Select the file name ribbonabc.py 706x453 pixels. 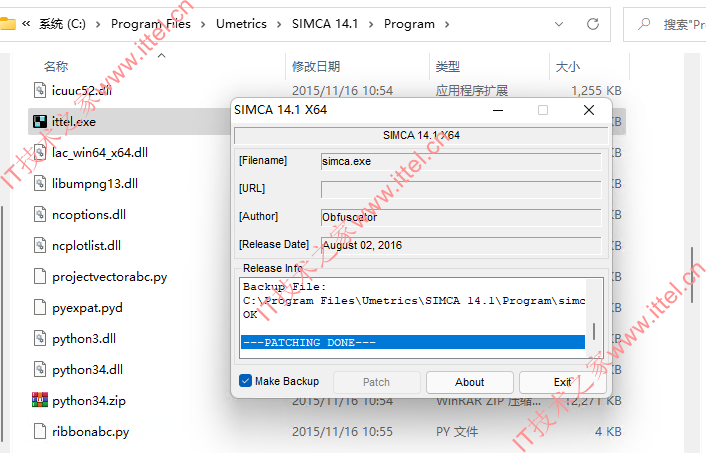(91, 432)
